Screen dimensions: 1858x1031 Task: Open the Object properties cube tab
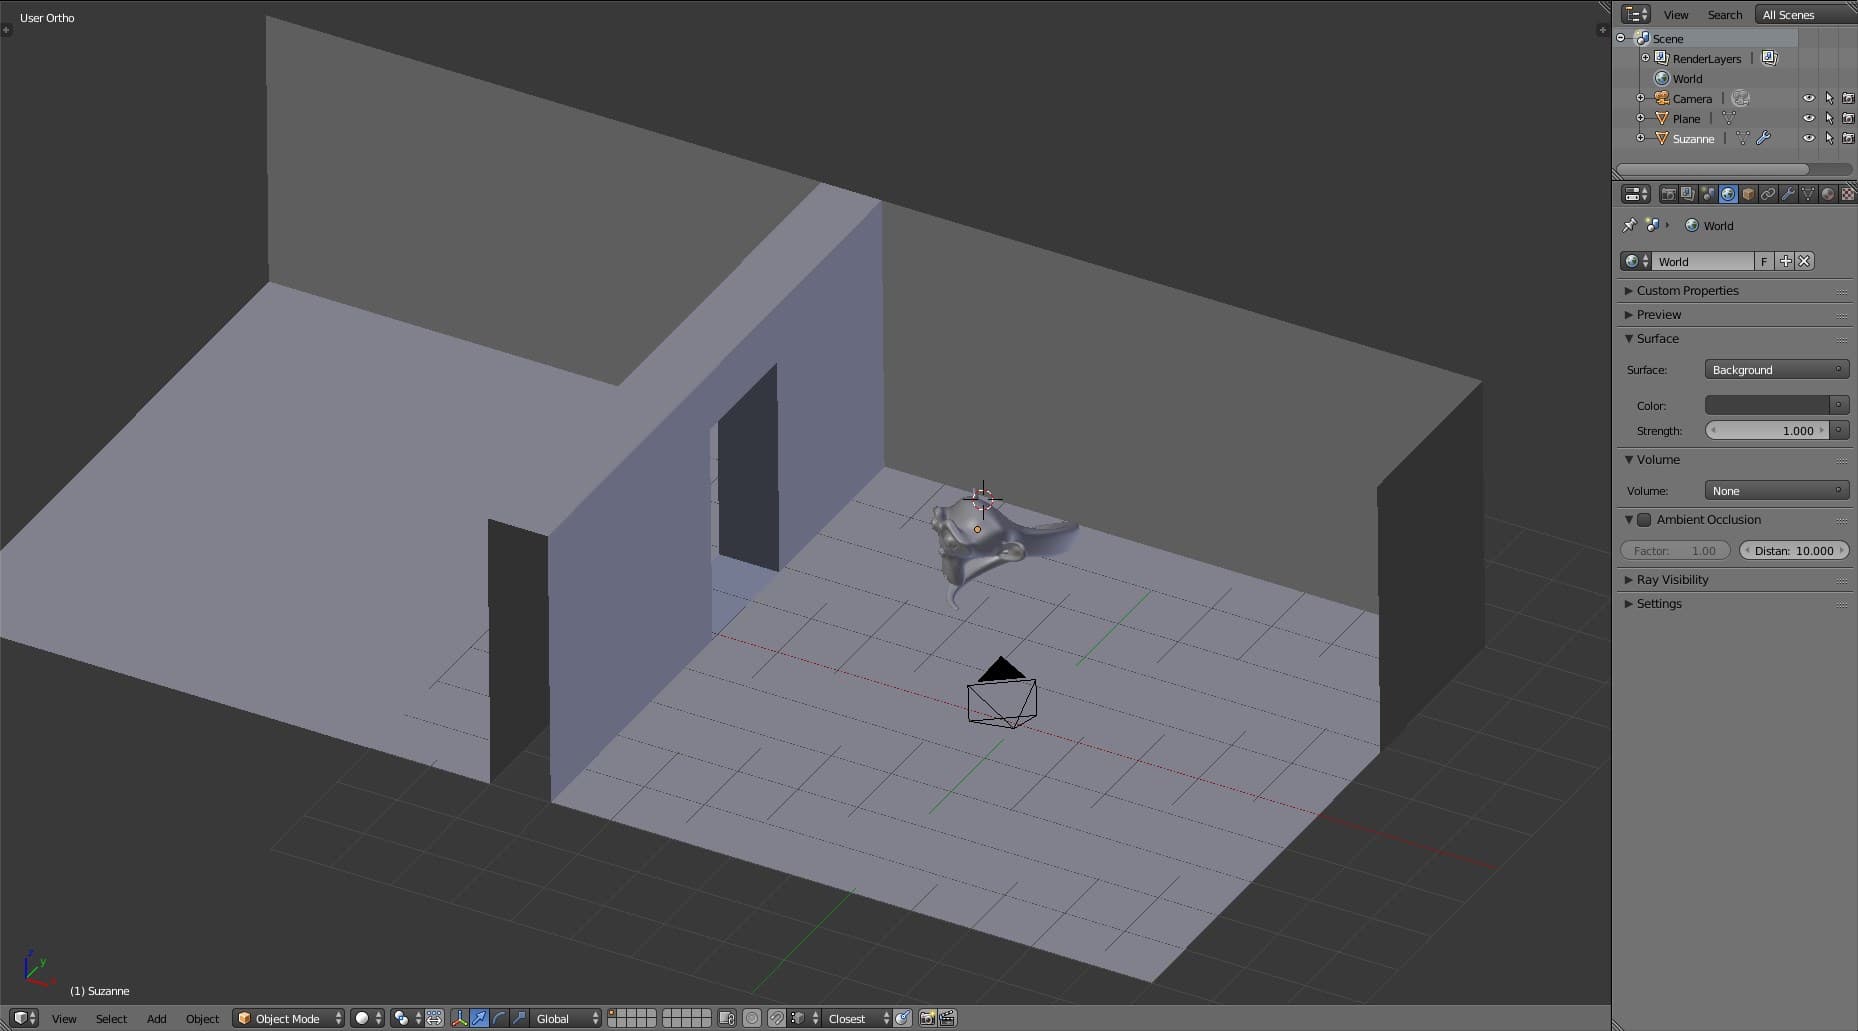coord(1748,194)
